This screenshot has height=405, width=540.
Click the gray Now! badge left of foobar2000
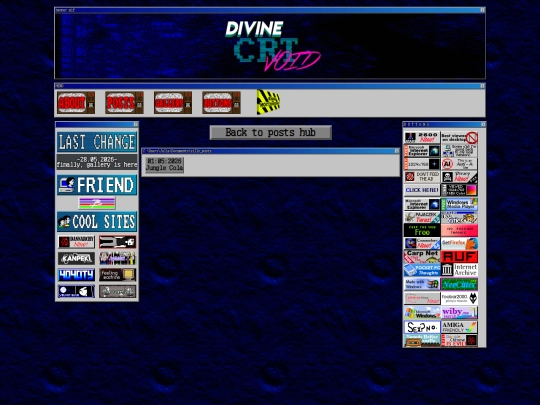(x=422, y=298)
